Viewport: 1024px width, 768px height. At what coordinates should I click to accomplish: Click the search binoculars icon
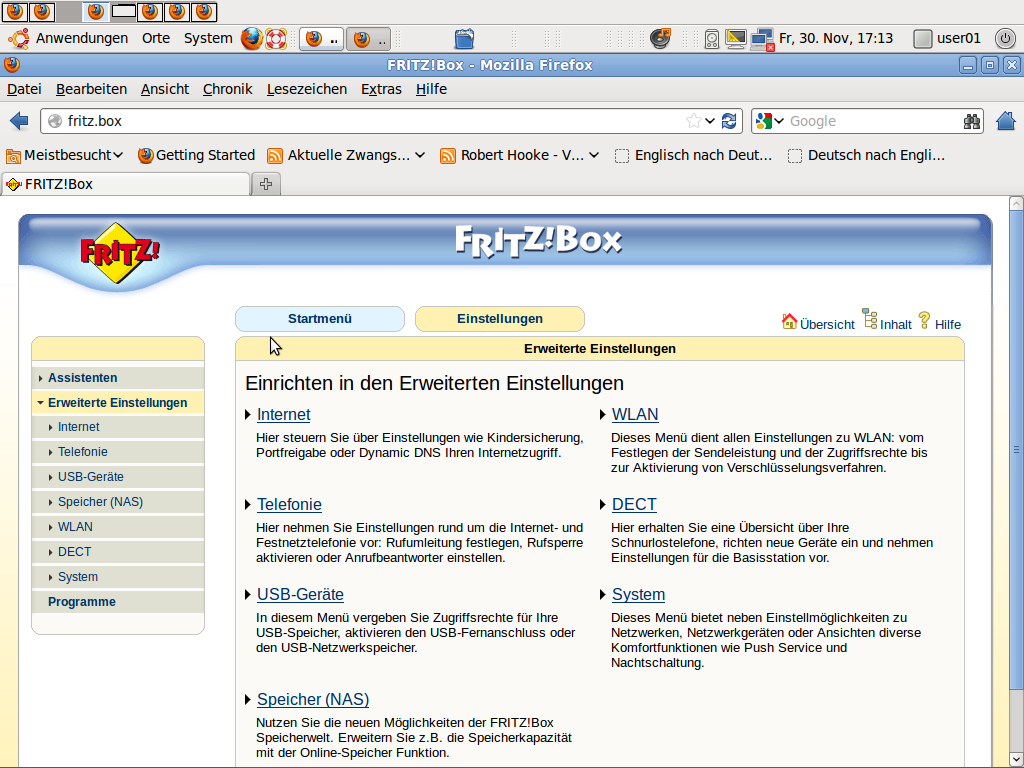(971, 121)
